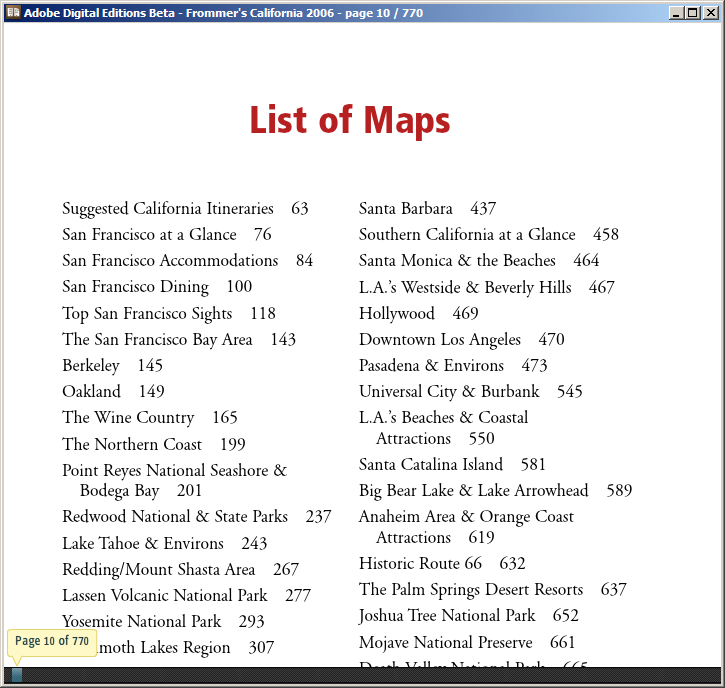Click 'Suggested California Itineraries 63' entry
725x688 pixels.
[185, 209]
